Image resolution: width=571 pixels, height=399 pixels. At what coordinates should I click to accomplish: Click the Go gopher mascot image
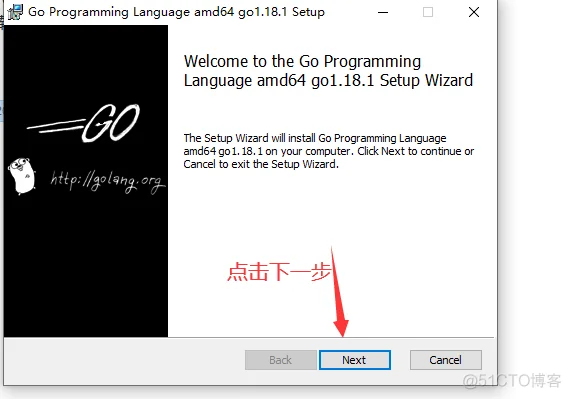(22, 176)
